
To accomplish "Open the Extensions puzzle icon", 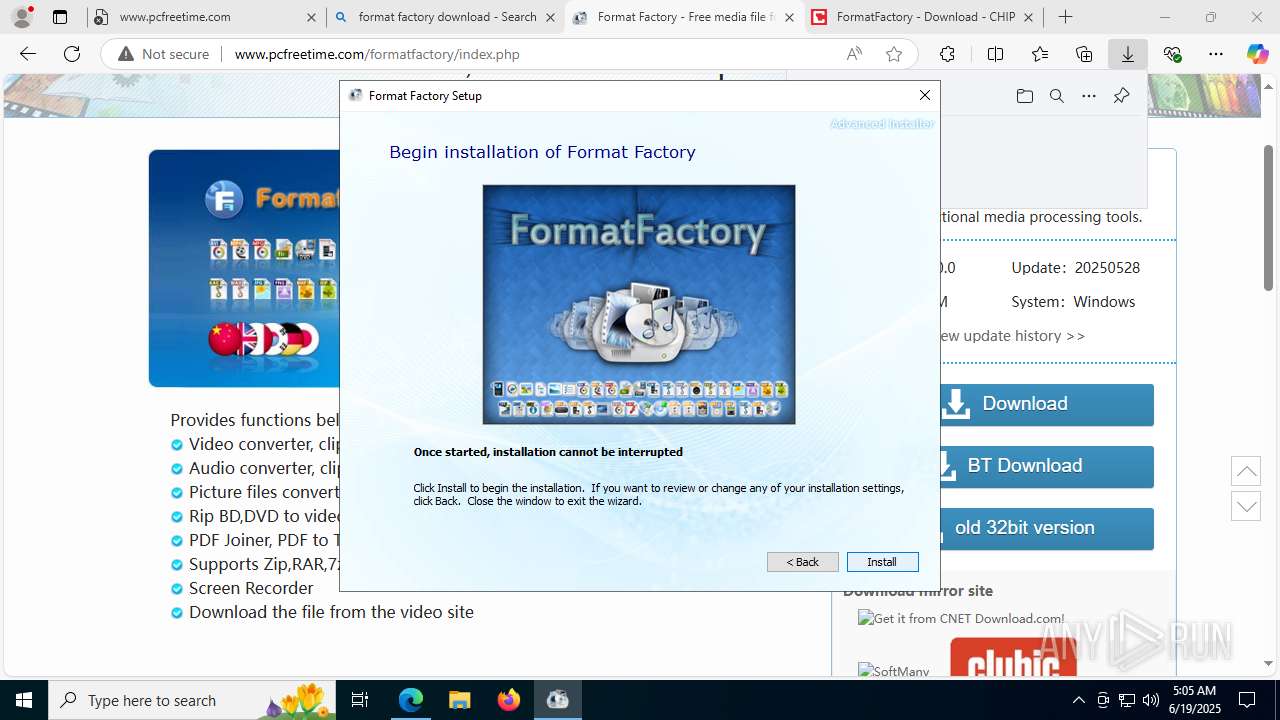I will 947,54.
